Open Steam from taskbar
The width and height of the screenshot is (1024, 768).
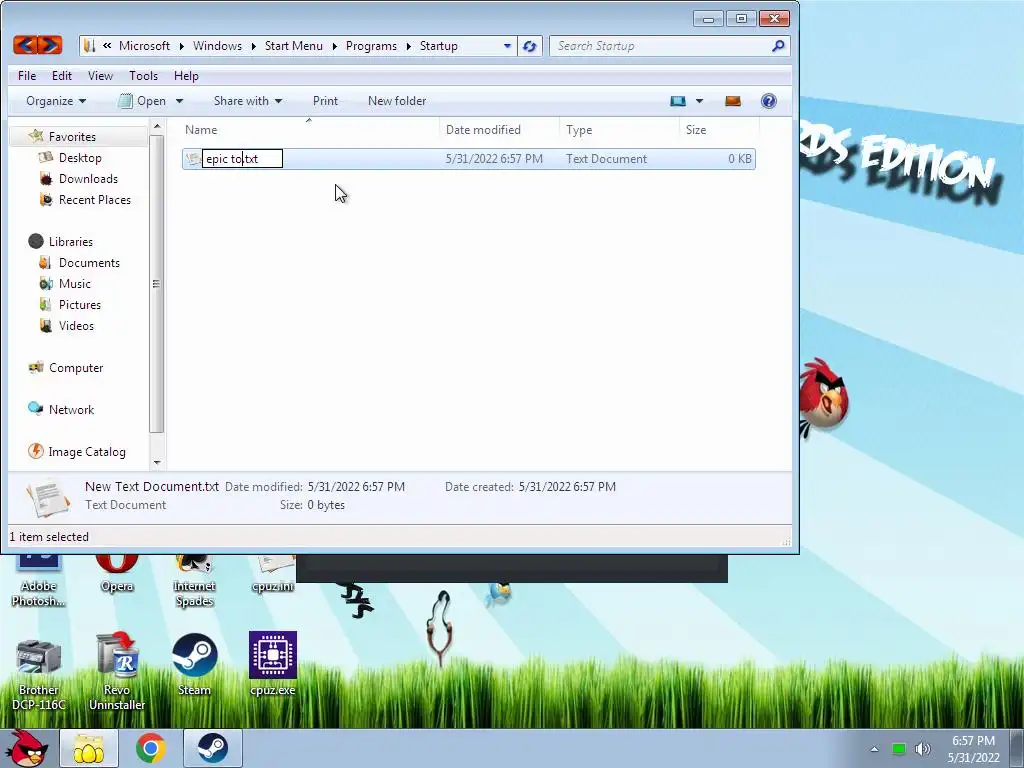pyautogui.click(x=212, y=748)
